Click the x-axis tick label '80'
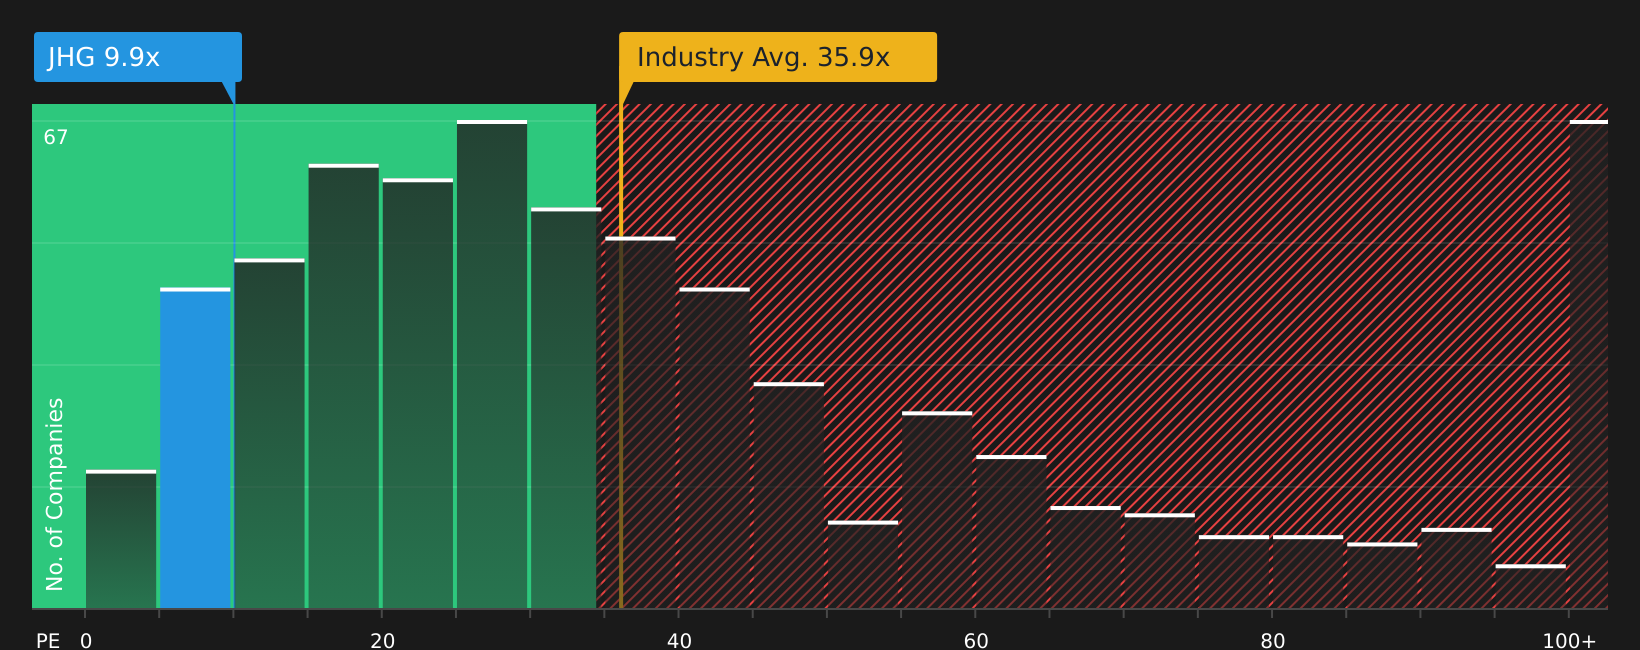 pyautogui.click(x=1273, y=640)
